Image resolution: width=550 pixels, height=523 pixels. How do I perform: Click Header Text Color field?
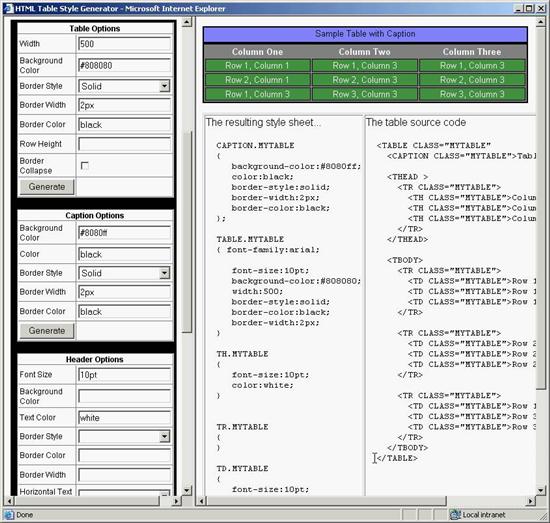coord(125,418)
